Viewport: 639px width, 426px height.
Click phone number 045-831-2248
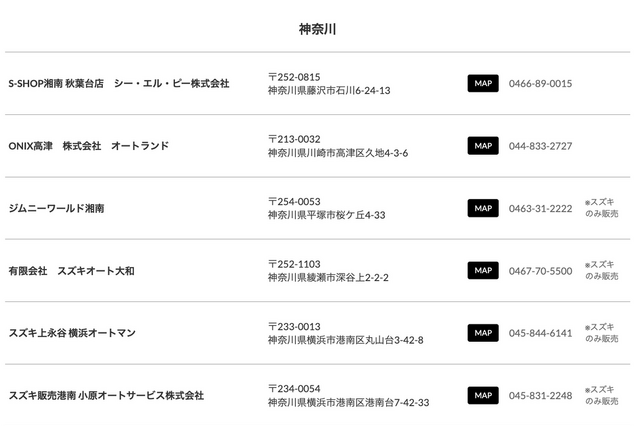coord(540,395)
